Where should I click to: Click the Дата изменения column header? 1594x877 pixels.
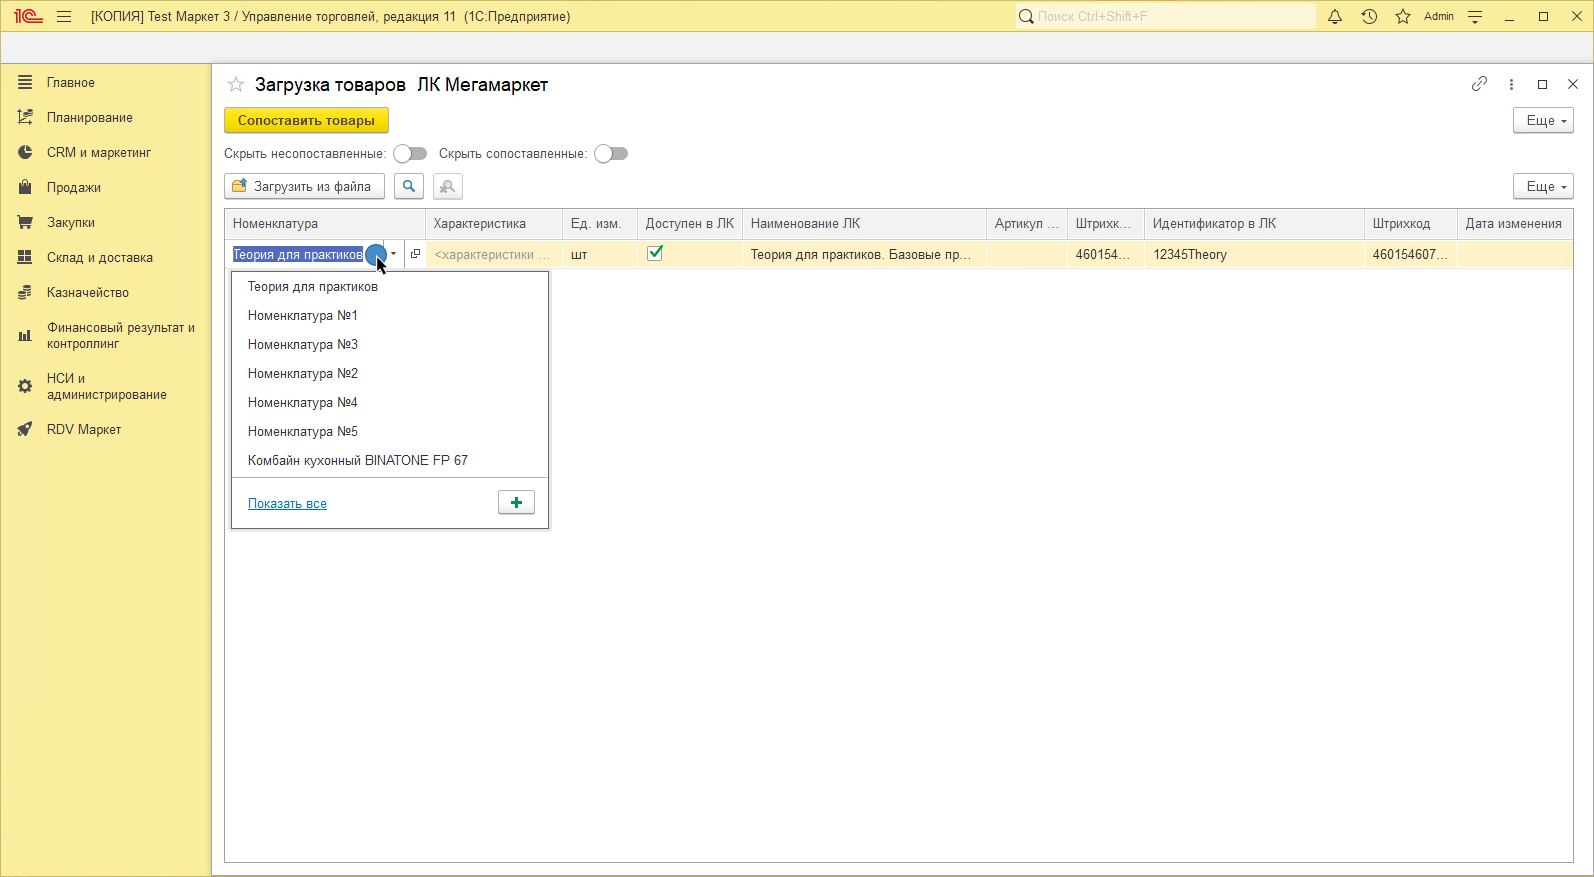[x=1514, y=223]
